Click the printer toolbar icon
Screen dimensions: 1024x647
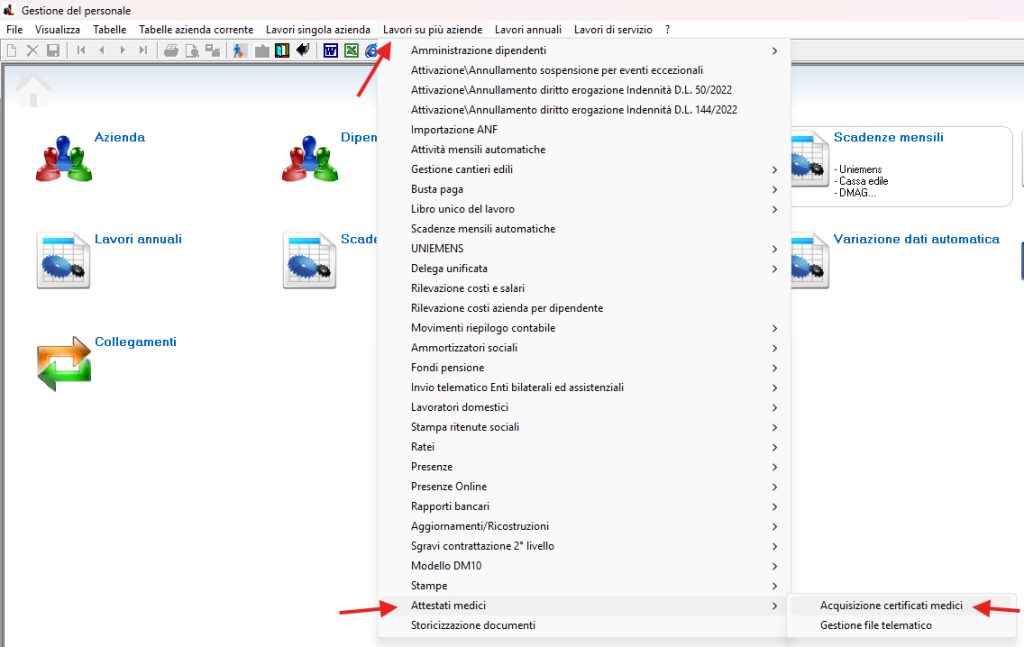click(171, 50)
